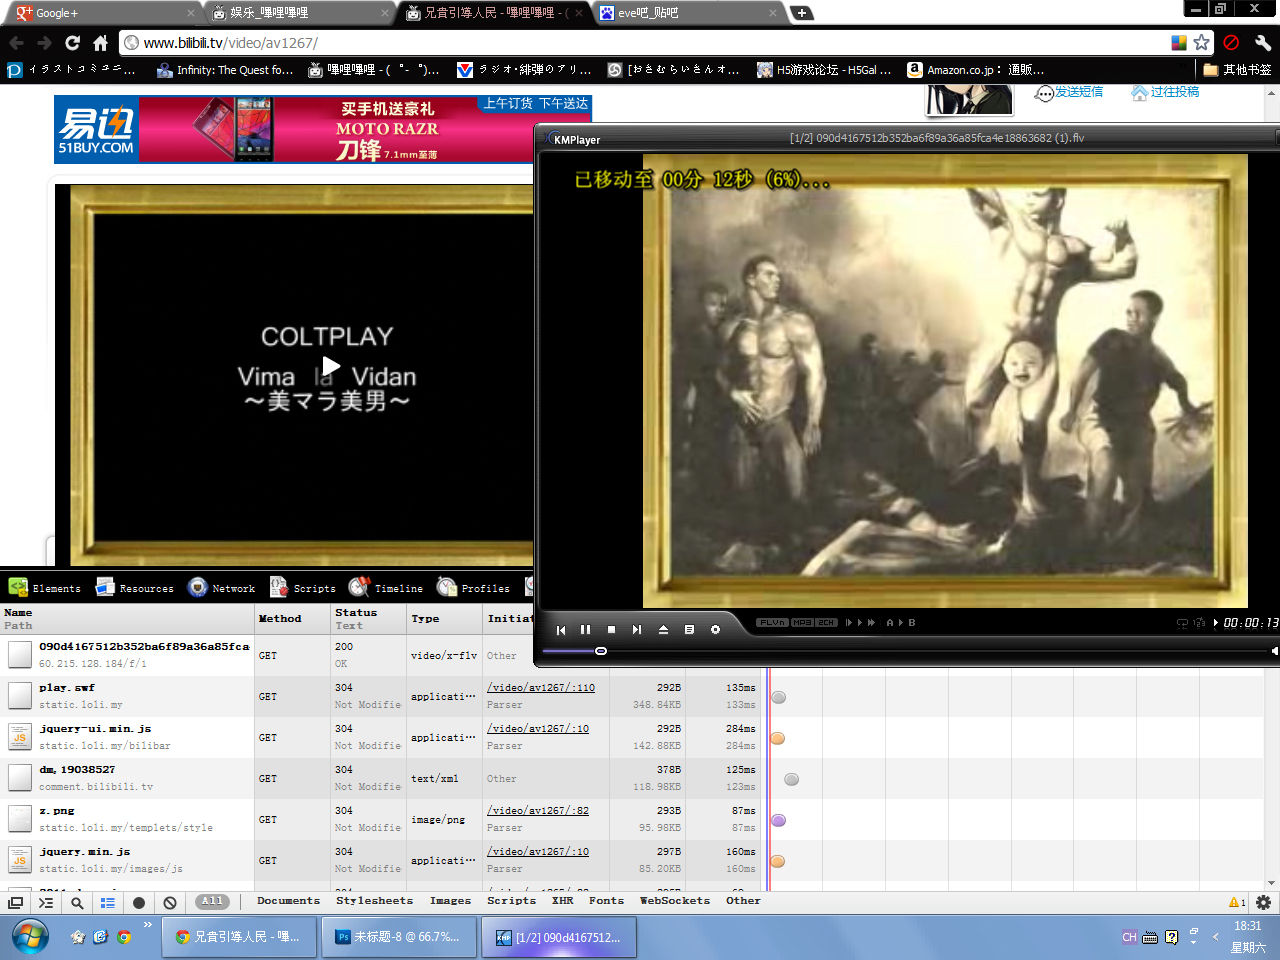Open the /video/av1267/:82 initiator link
Viewport: 1280px width, 960px height.
(x=538, y=811)
